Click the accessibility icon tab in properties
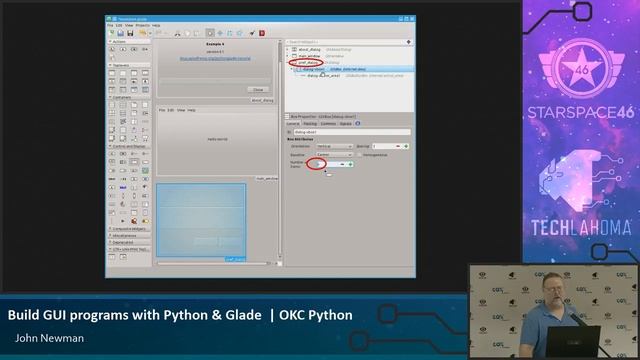 click(x=358, y=123)
